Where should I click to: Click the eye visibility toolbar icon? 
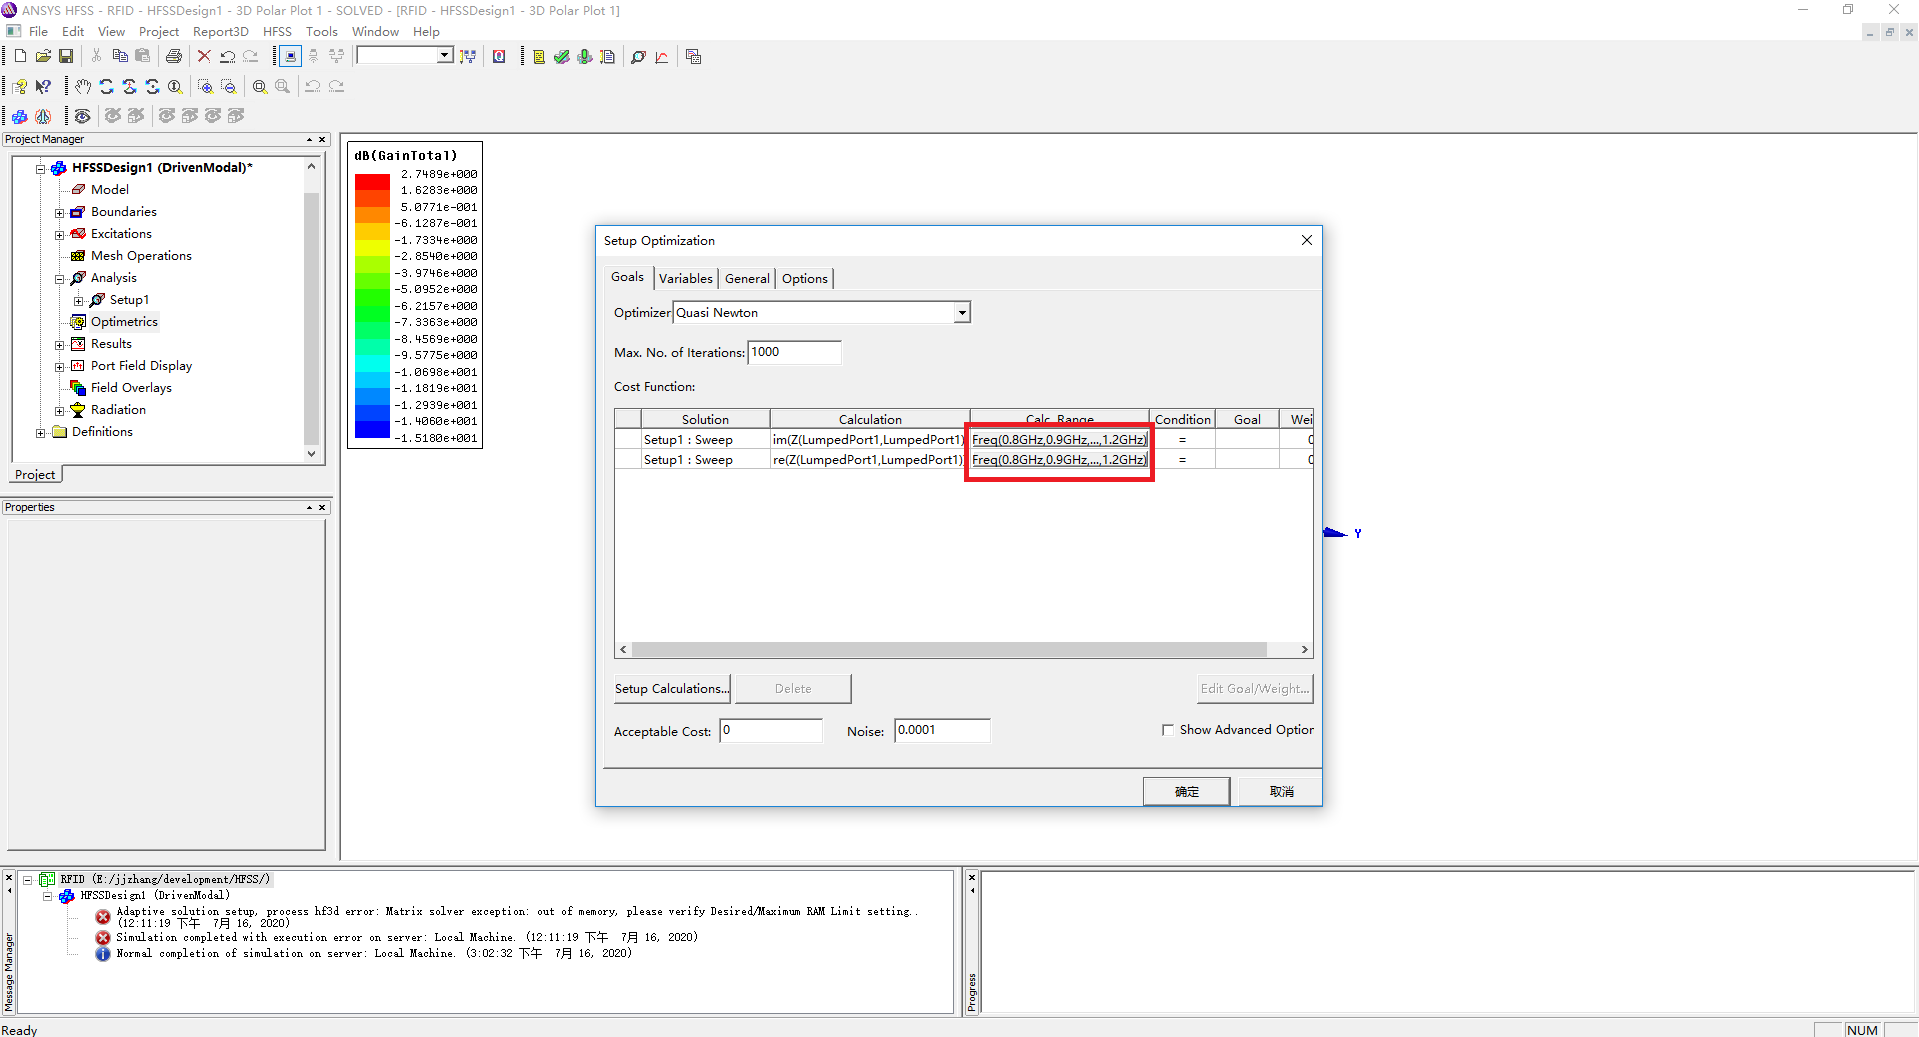(83, 116)
